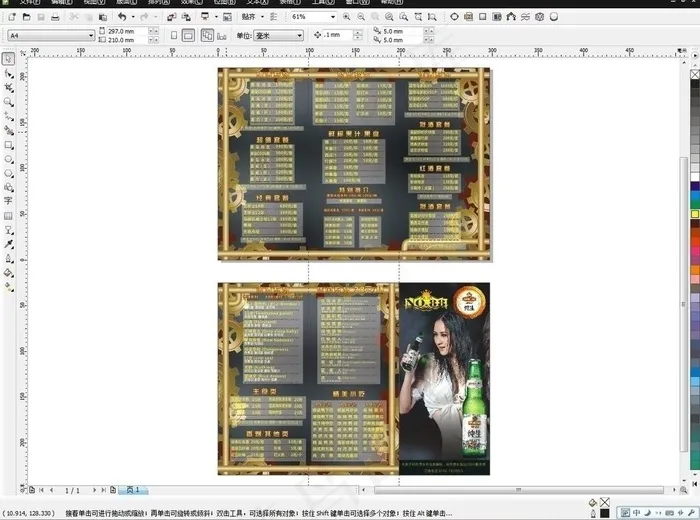This screenshot has width=700, height=520.
Task: Click the Zoom In magnifier on the toolbar
Action: (346, 17)
